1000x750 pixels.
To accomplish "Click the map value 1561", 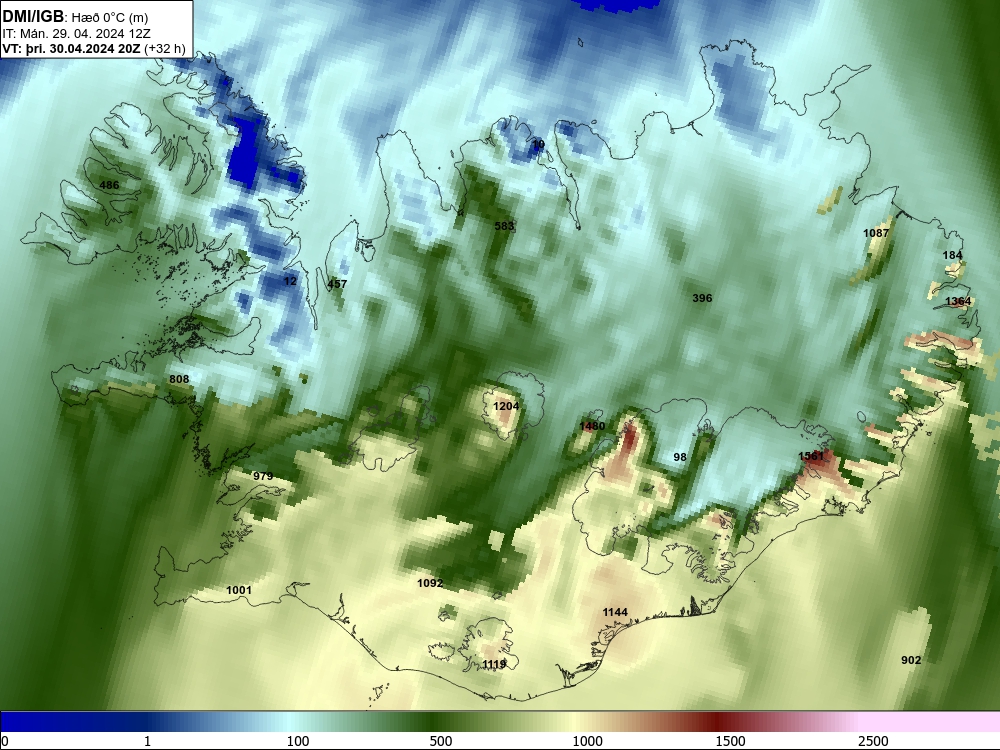I will [811, 456].
